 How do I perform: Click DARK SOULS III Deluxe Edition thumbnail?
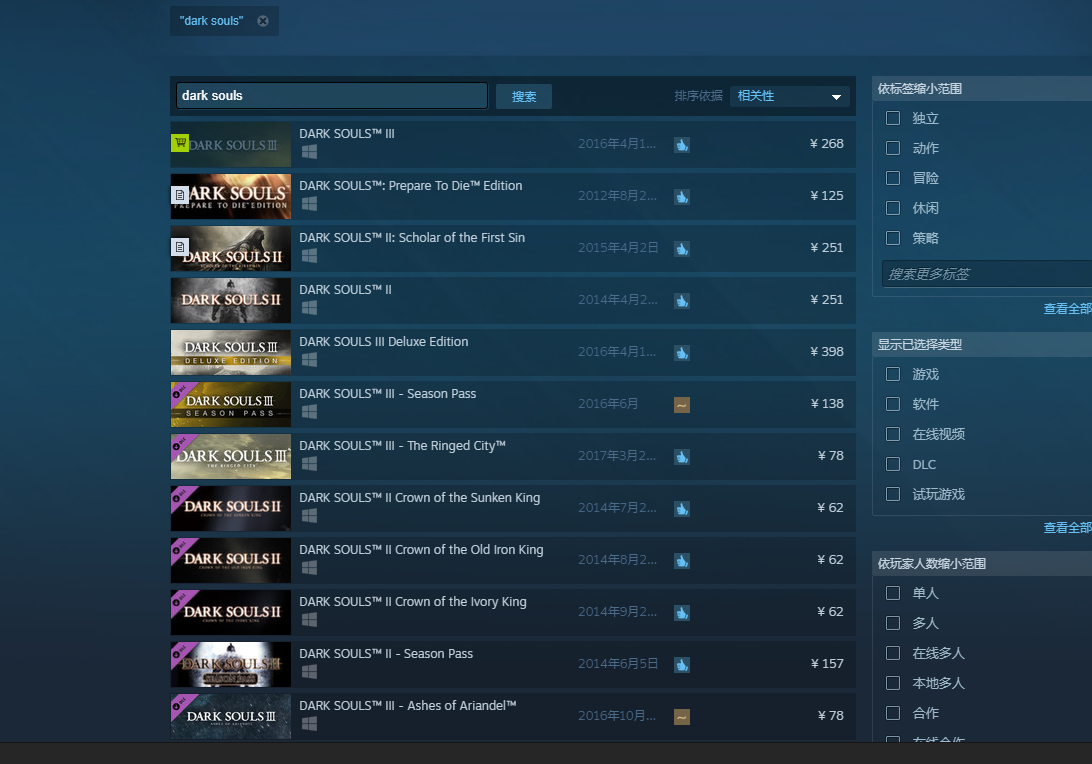[x=231, y=352]
